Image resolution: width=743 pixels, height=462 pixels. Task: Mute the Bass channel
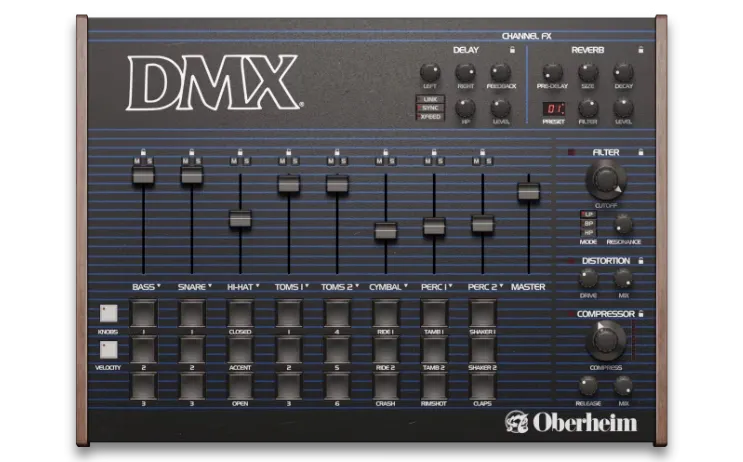(x=137, y=162)
